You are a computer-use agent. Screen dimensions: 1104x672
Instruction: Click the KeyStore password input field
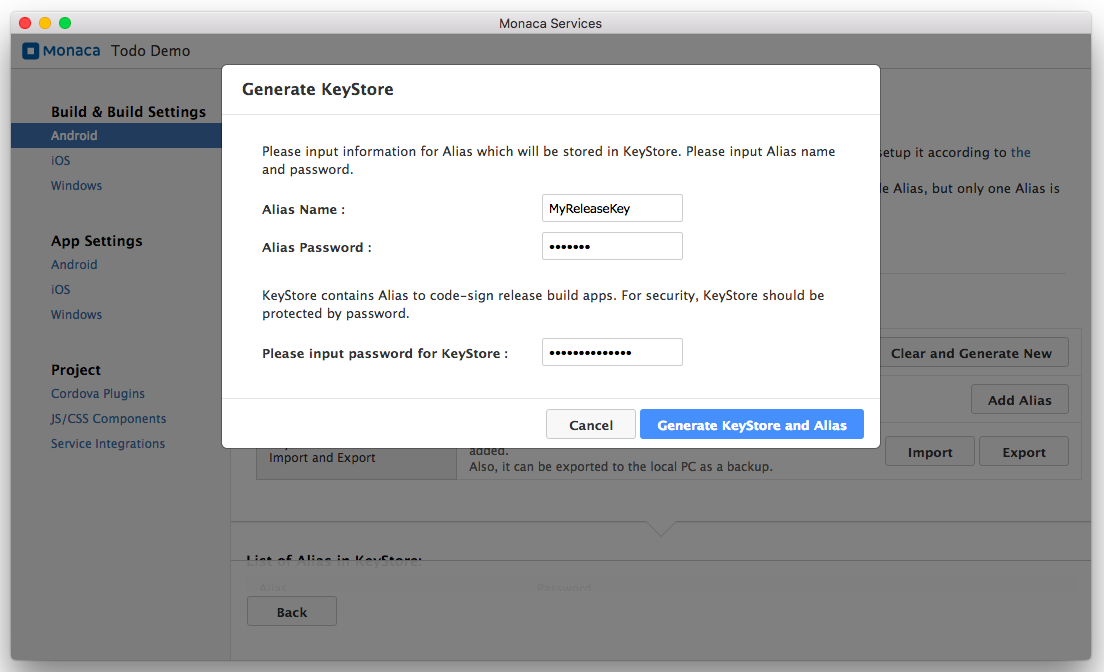pos(612,353)
